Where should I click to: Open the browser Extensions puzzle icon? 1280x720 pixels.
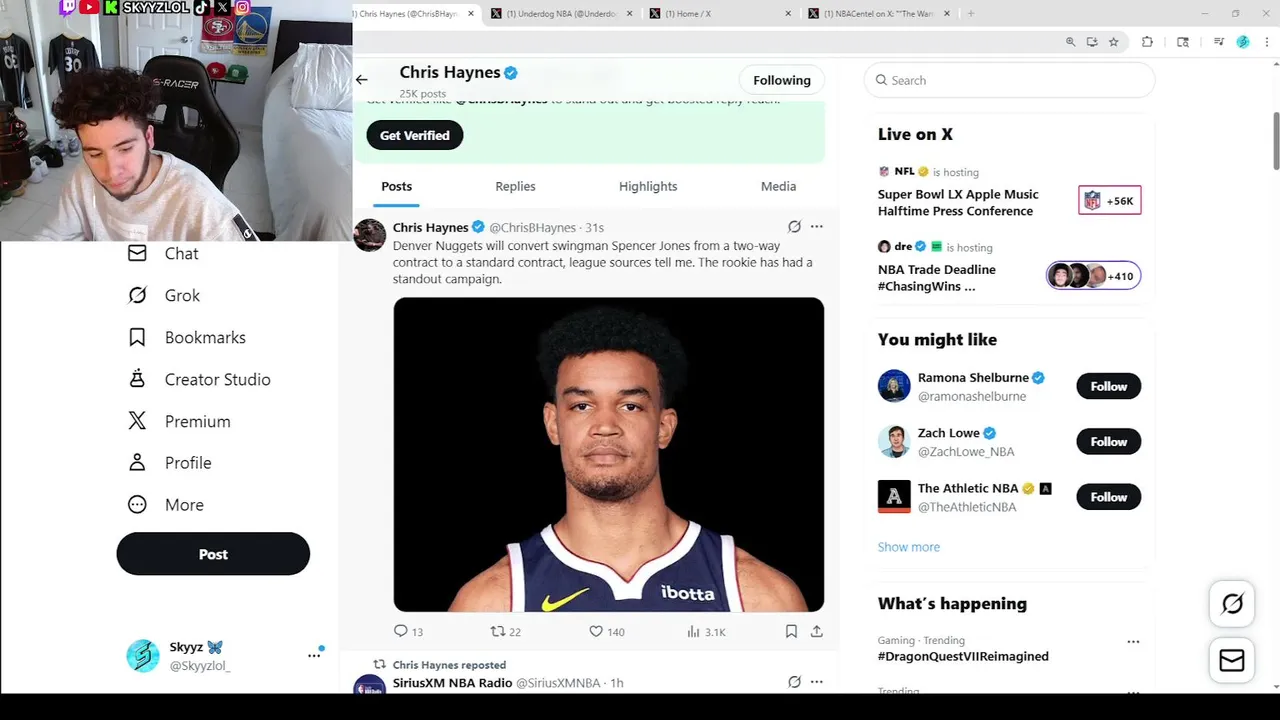(x=1147, y=42)
